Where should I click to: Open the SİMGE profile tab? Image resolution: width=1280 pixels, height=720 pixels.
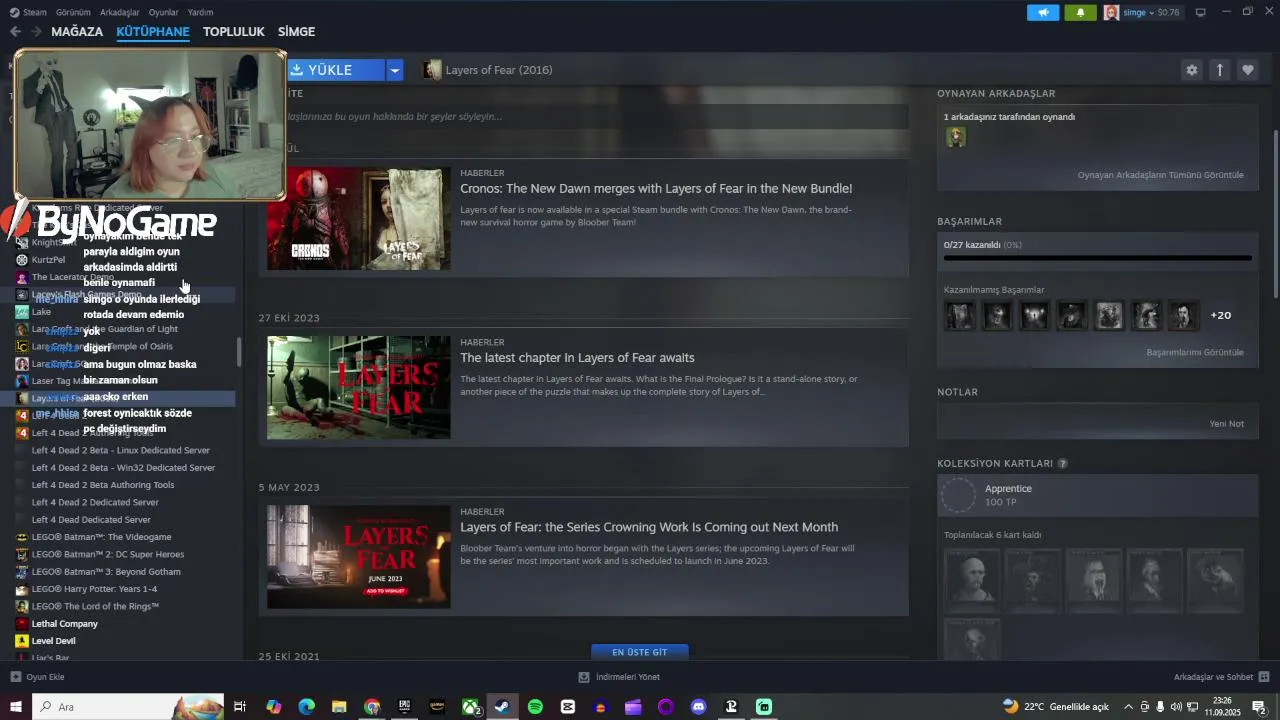point(296,32)
